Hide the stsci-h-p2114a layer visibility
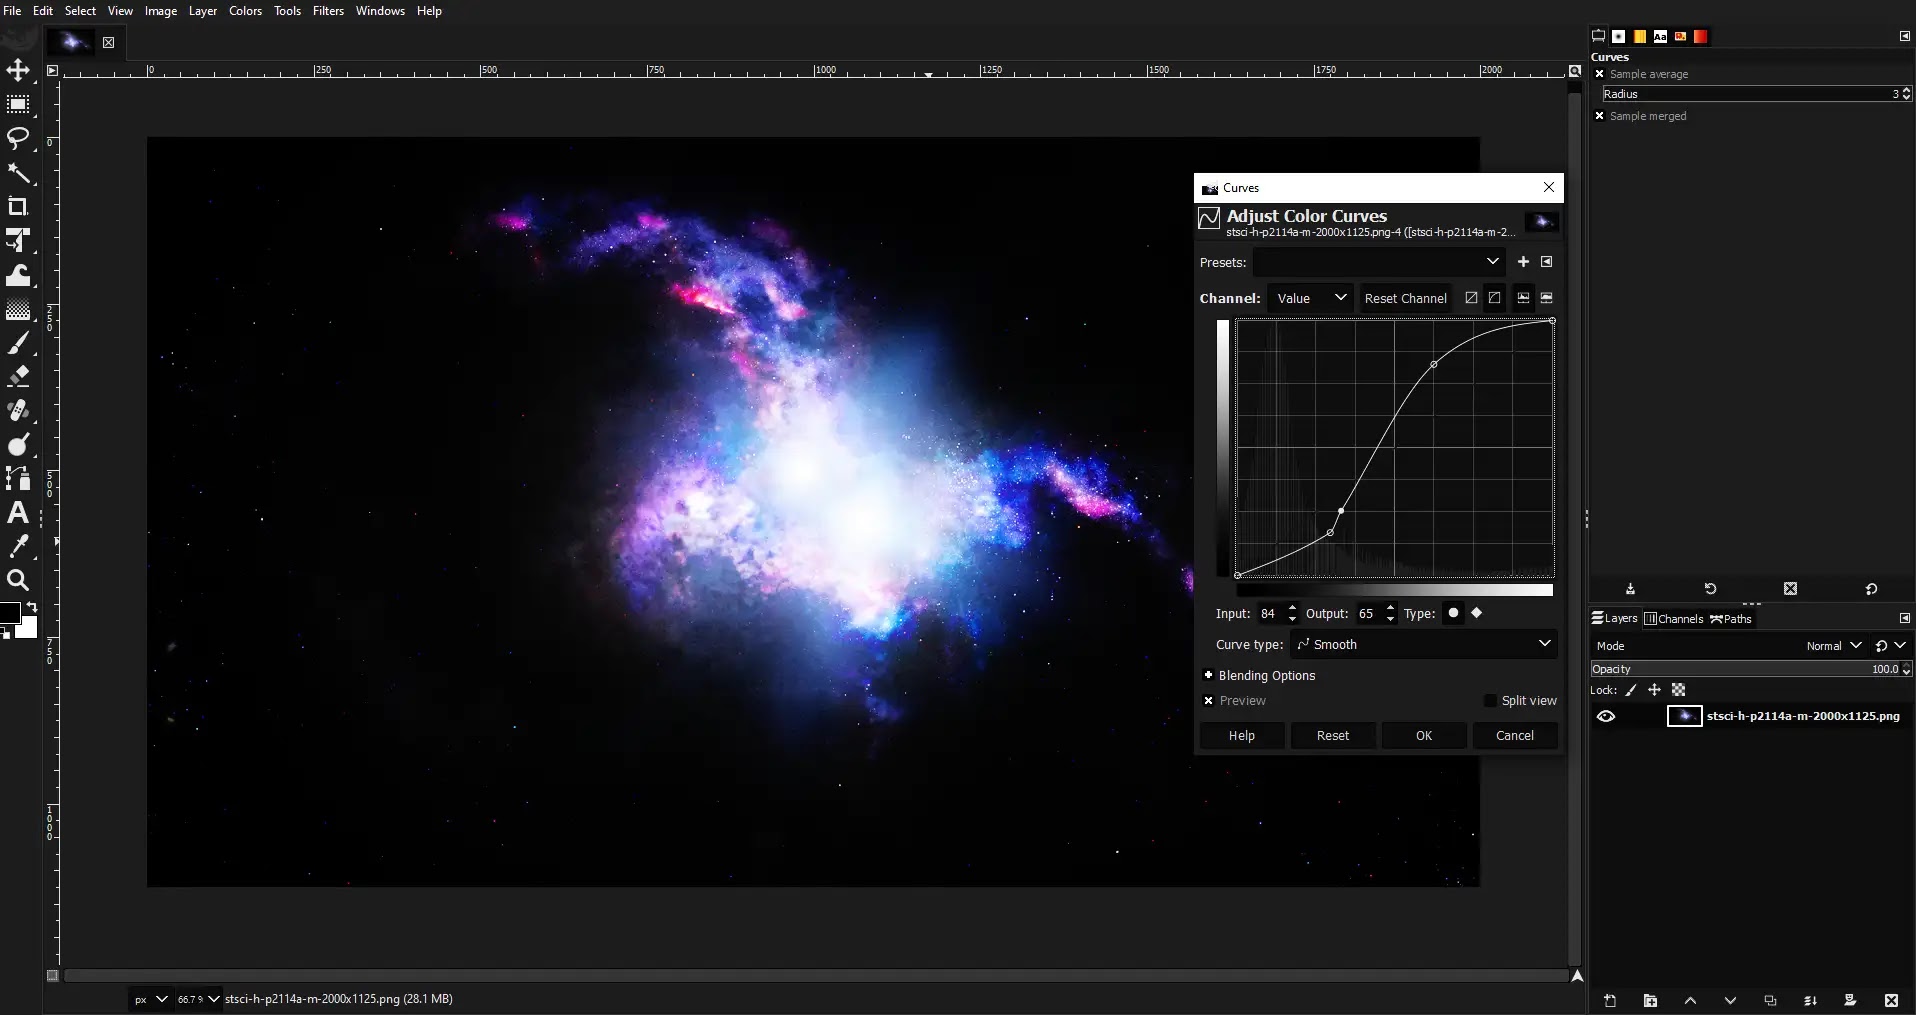Viewport: 1916px width, 1015px height. pos(1606,716)
